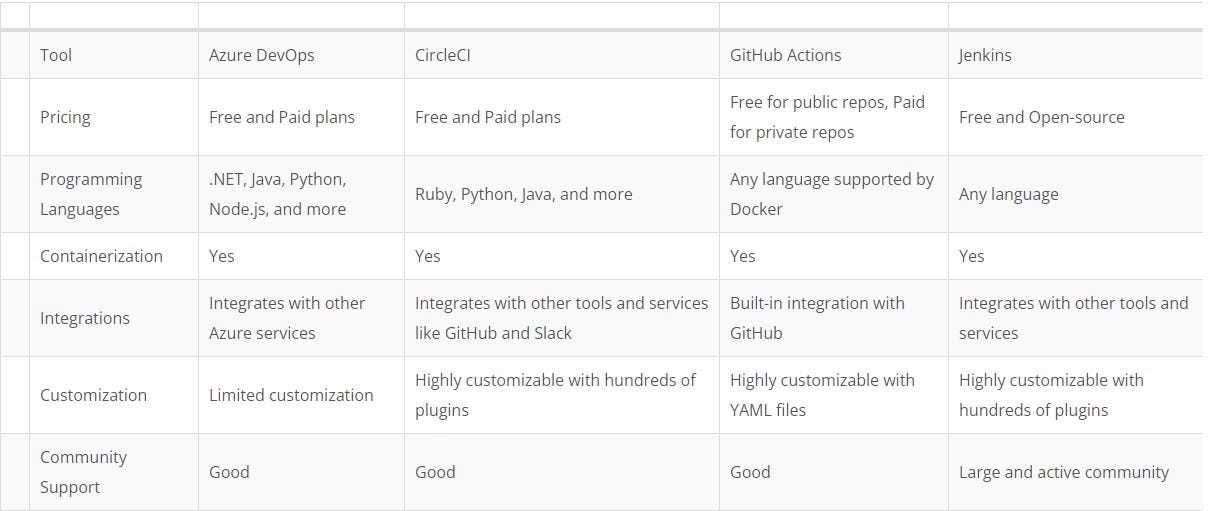This screenshot has width=1210, height=511.
Task: Select 'Free for public repos' pricing cell
Action: pos(834,117)
